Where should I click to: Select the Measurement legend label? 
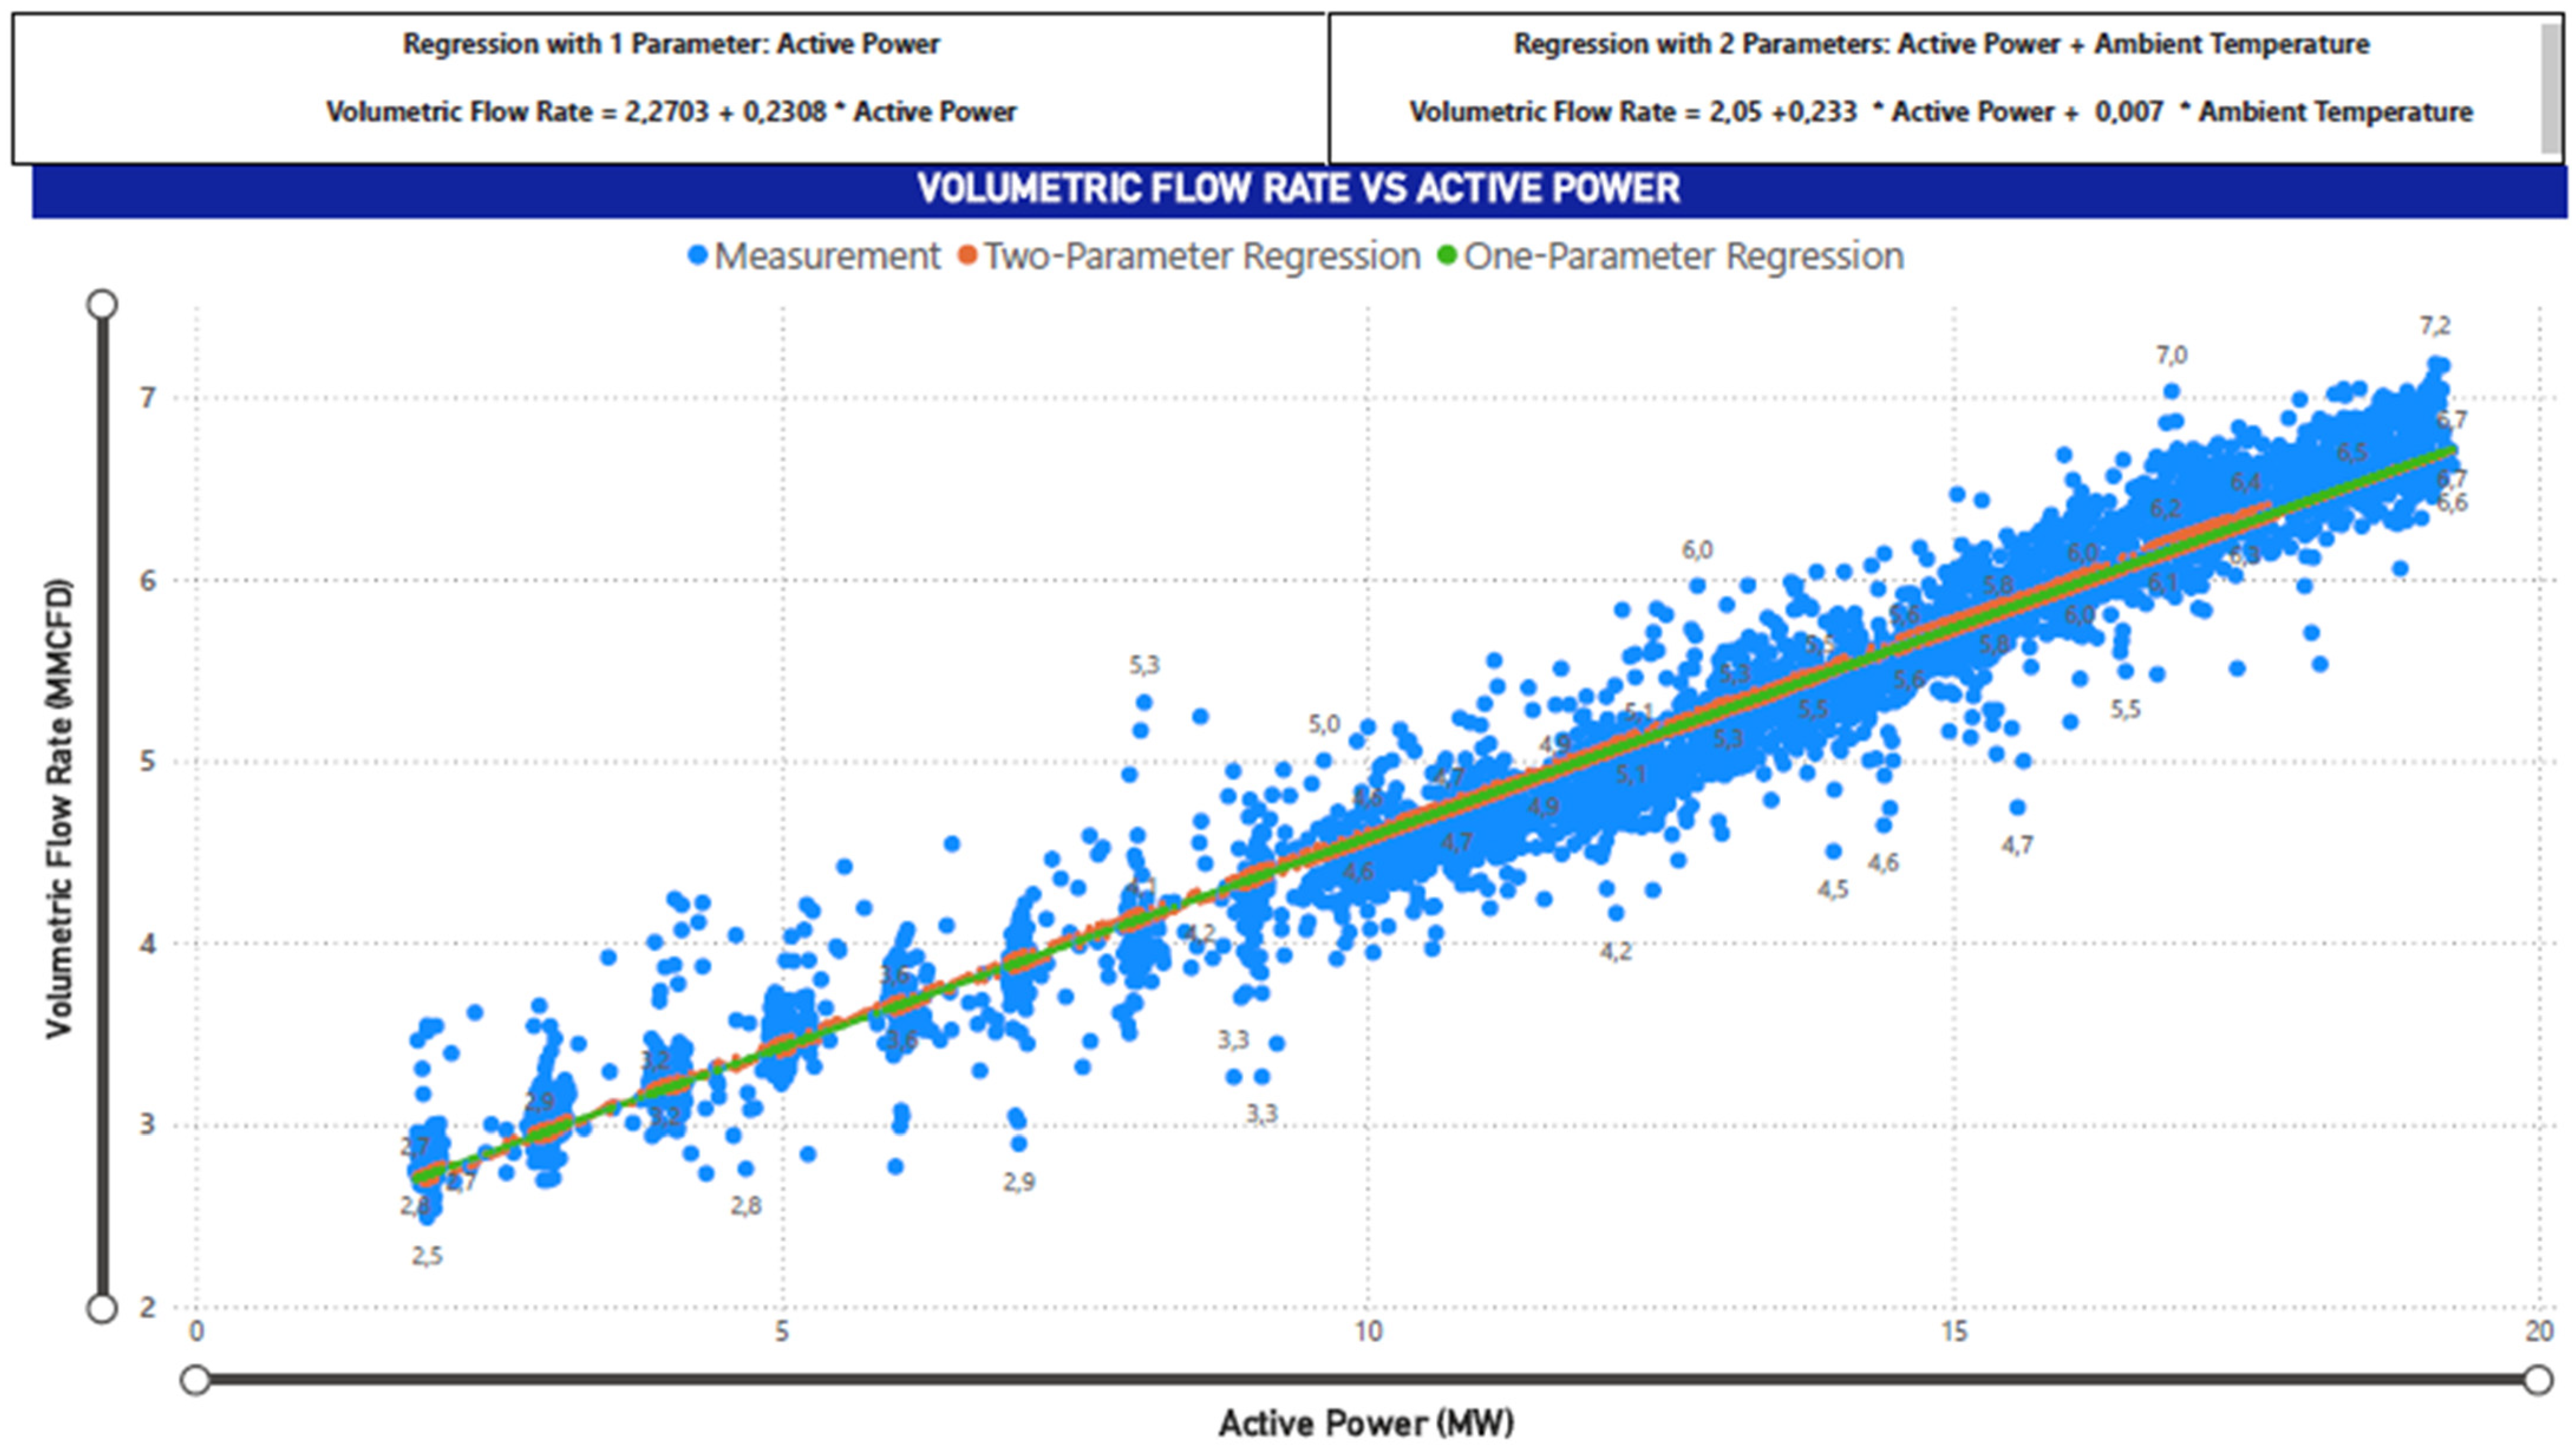(x=827, y=257)
